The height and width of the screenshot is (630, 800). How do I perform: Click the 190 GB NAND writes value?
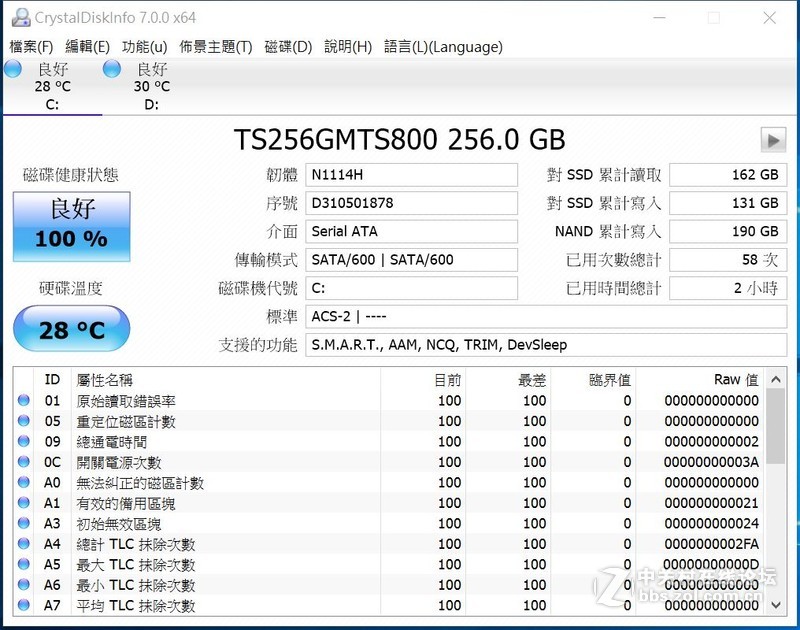point(728,232)
